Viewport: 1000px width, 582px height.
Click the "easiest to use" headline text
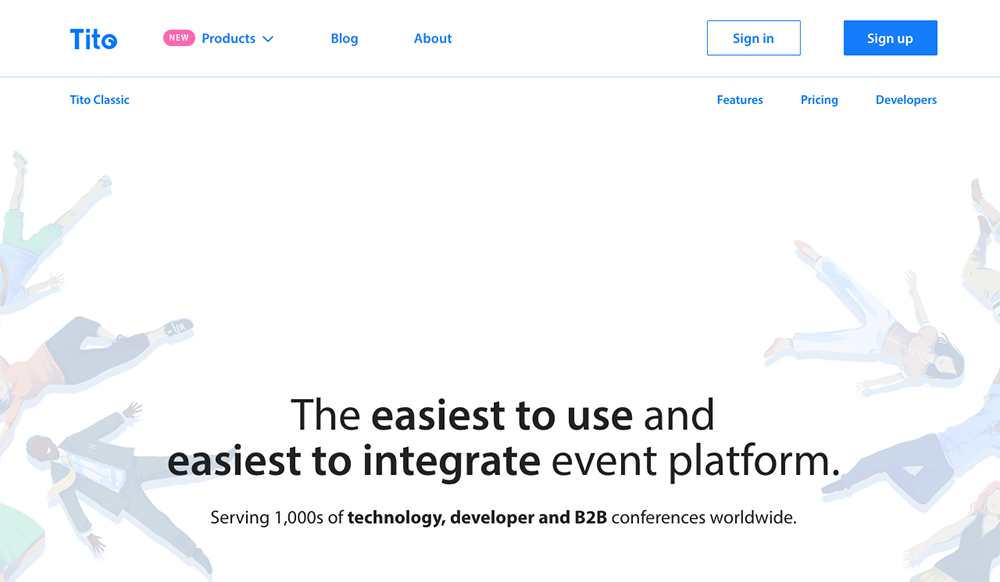(x=501, y=415)
